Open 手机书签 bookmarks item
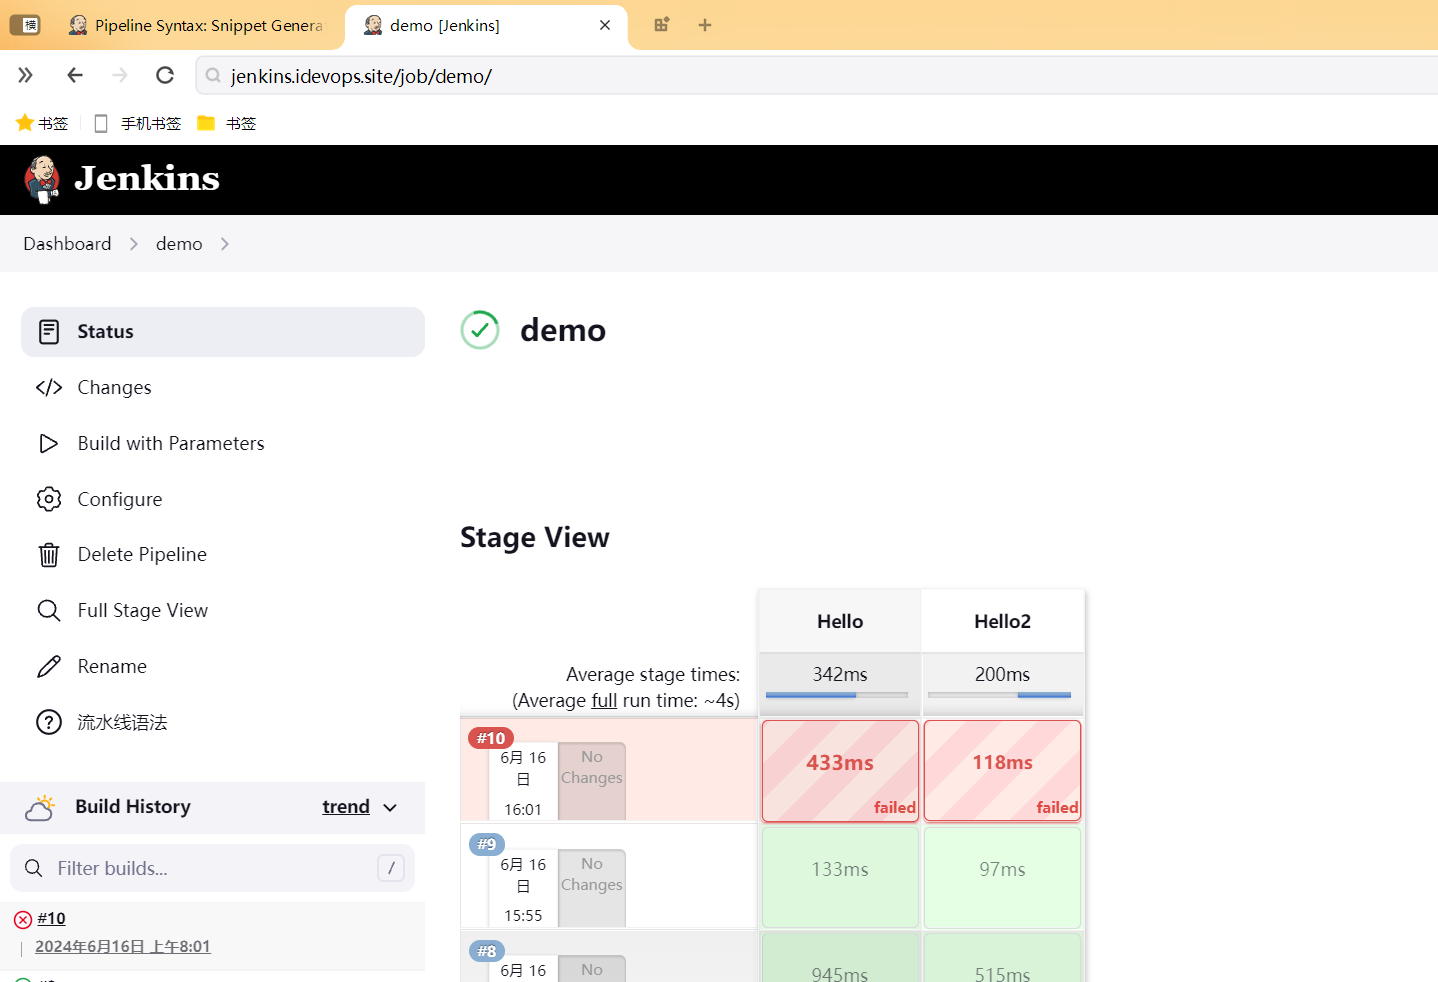The image size is (1438, 982). tap(137, 123)
